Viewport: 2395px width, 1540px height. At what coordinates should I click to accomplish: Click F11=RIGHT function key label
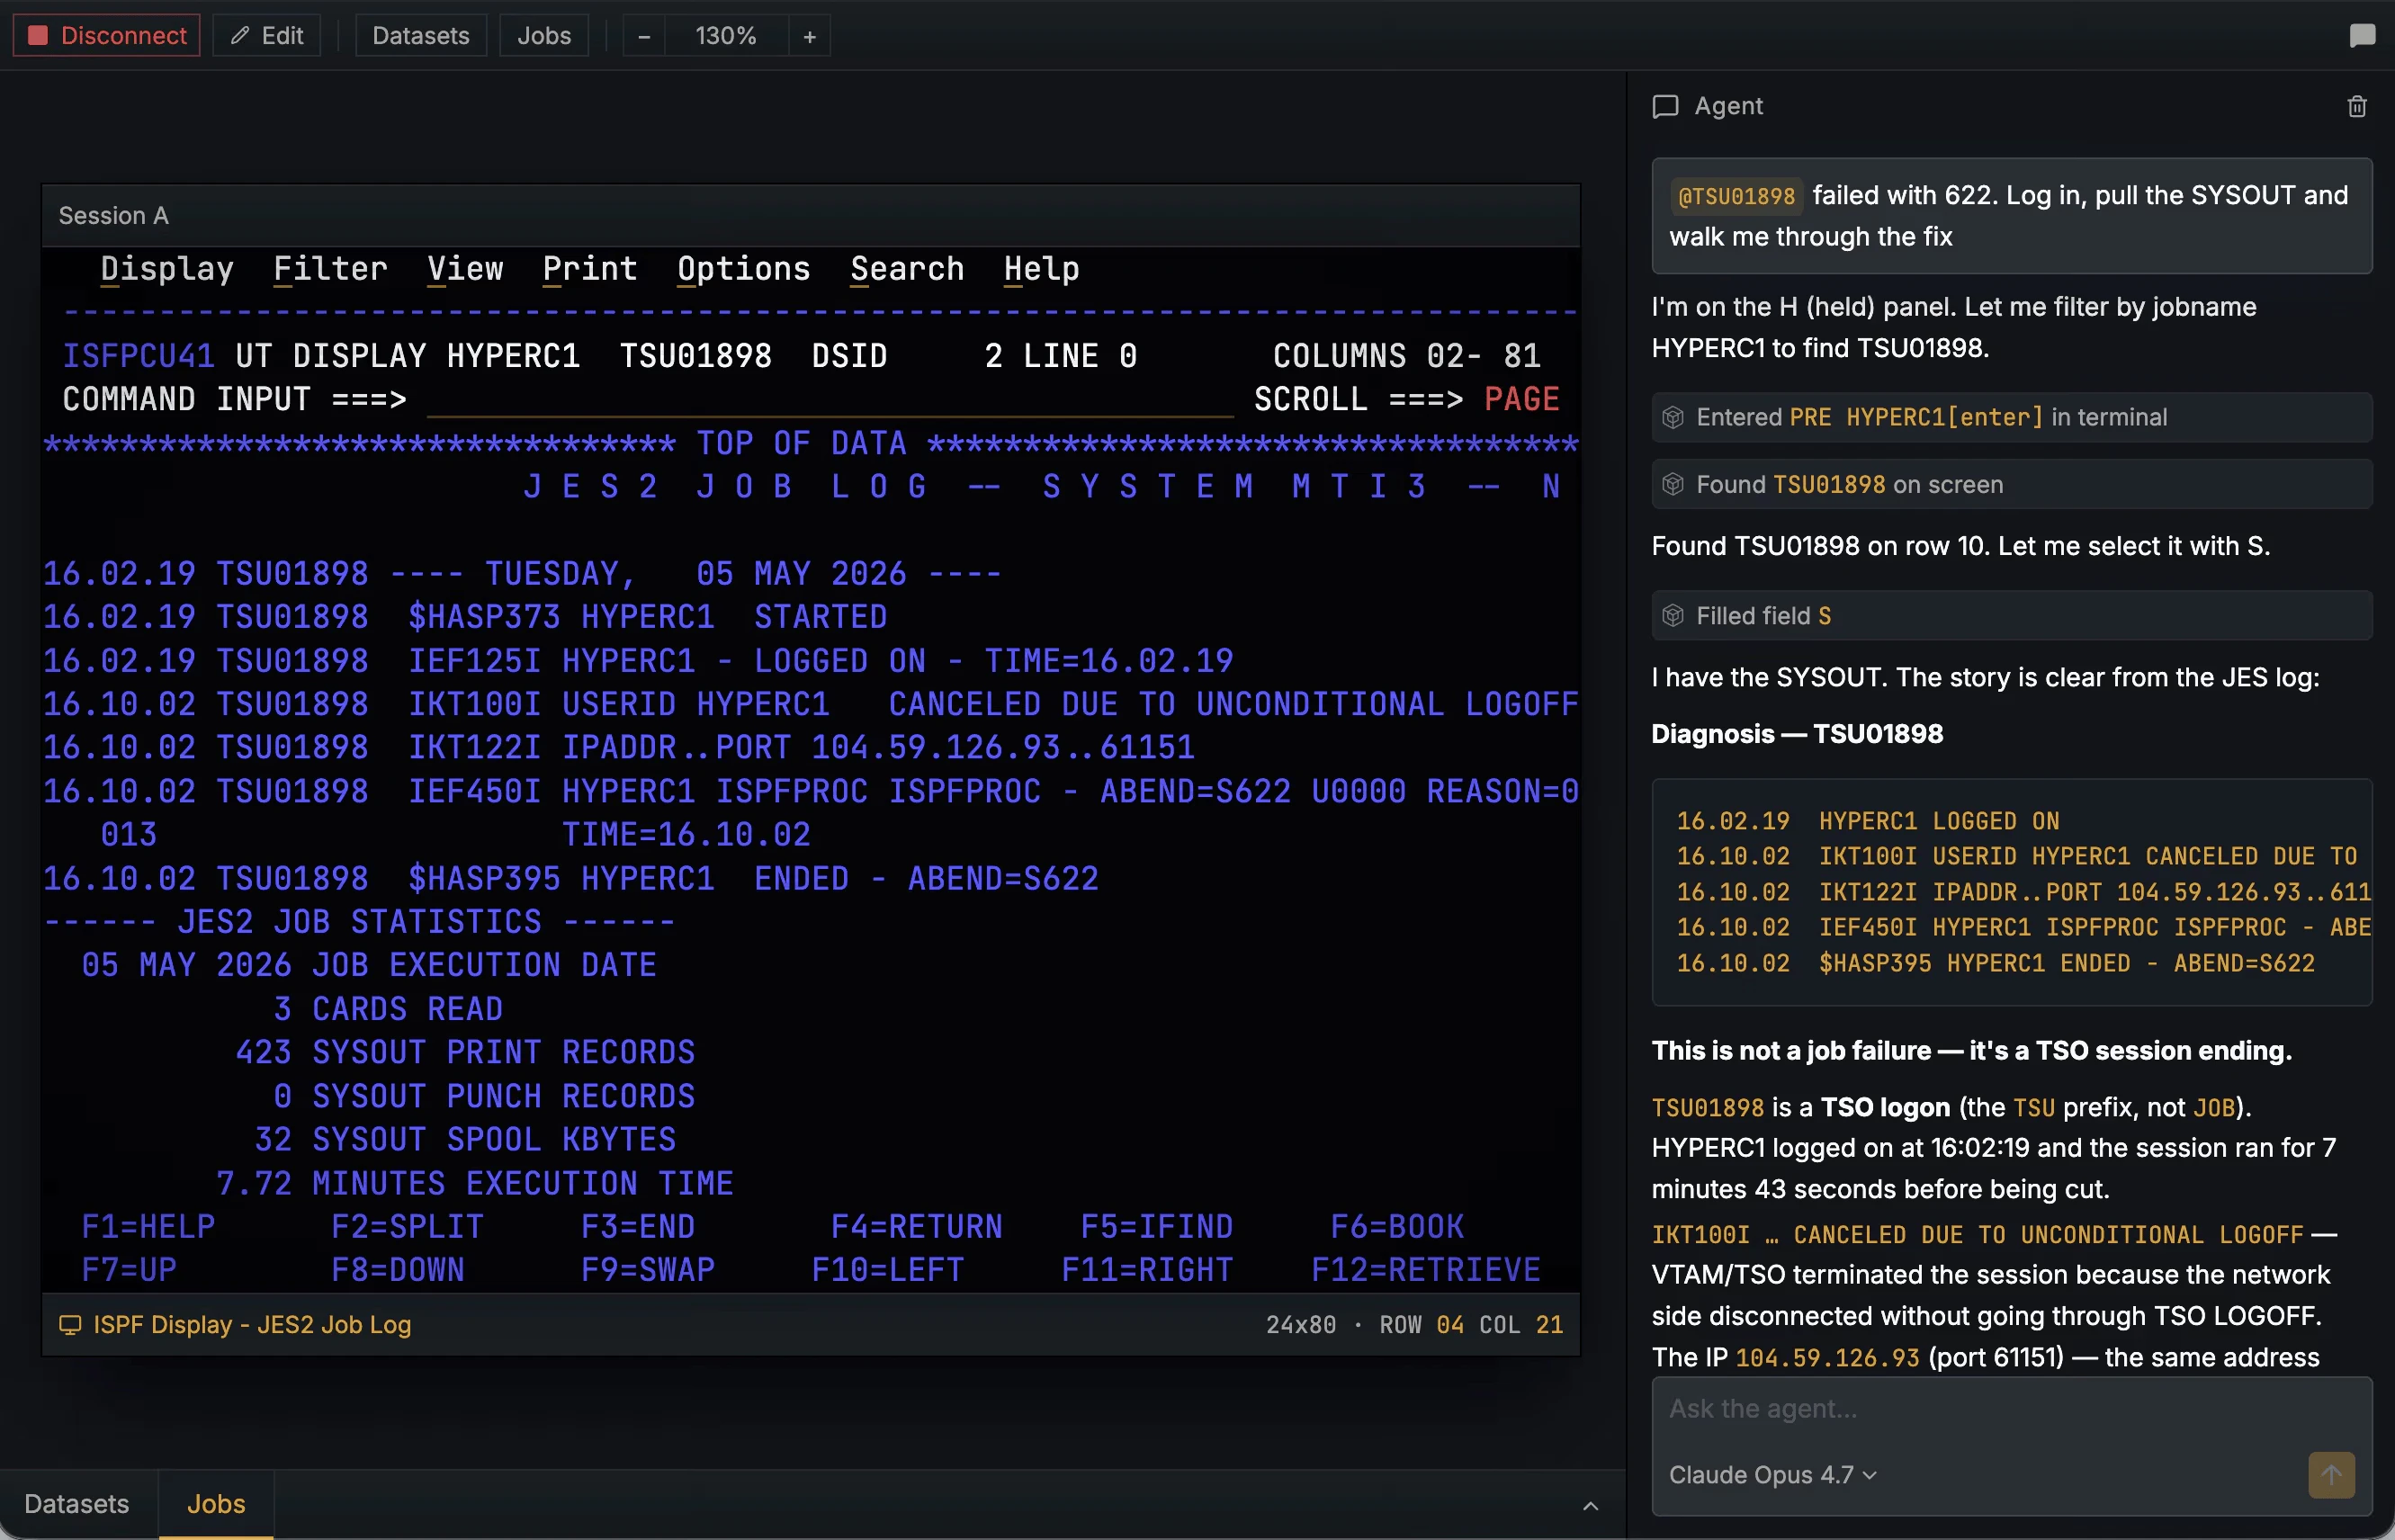tap(1147, 1270)
